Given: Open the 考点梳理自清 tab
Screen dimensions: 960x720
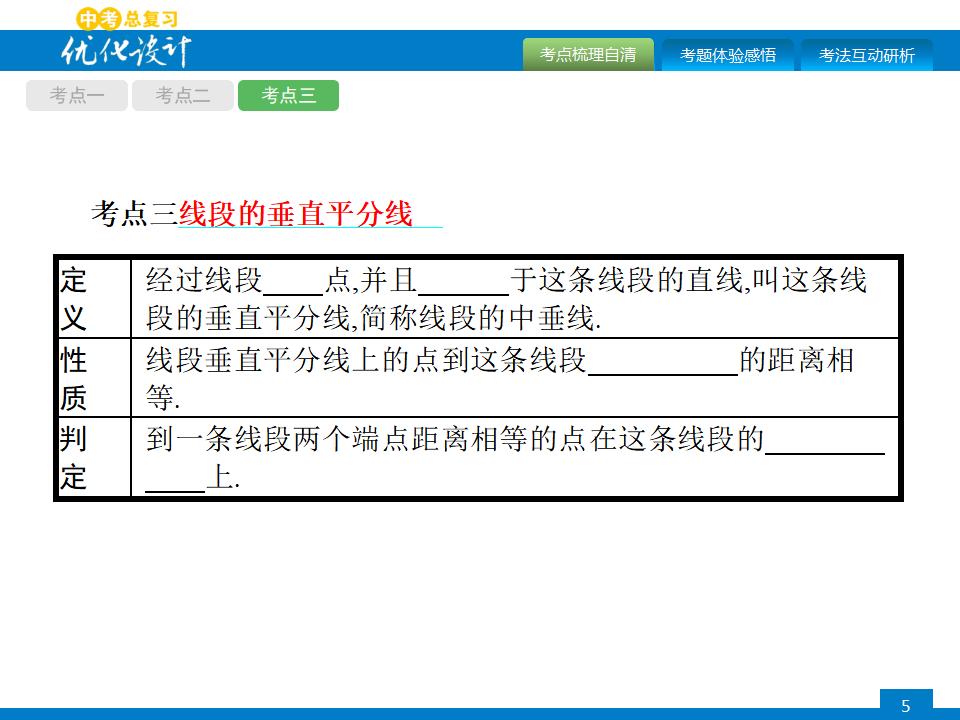Looking at the screenshot, I should 588,54.
